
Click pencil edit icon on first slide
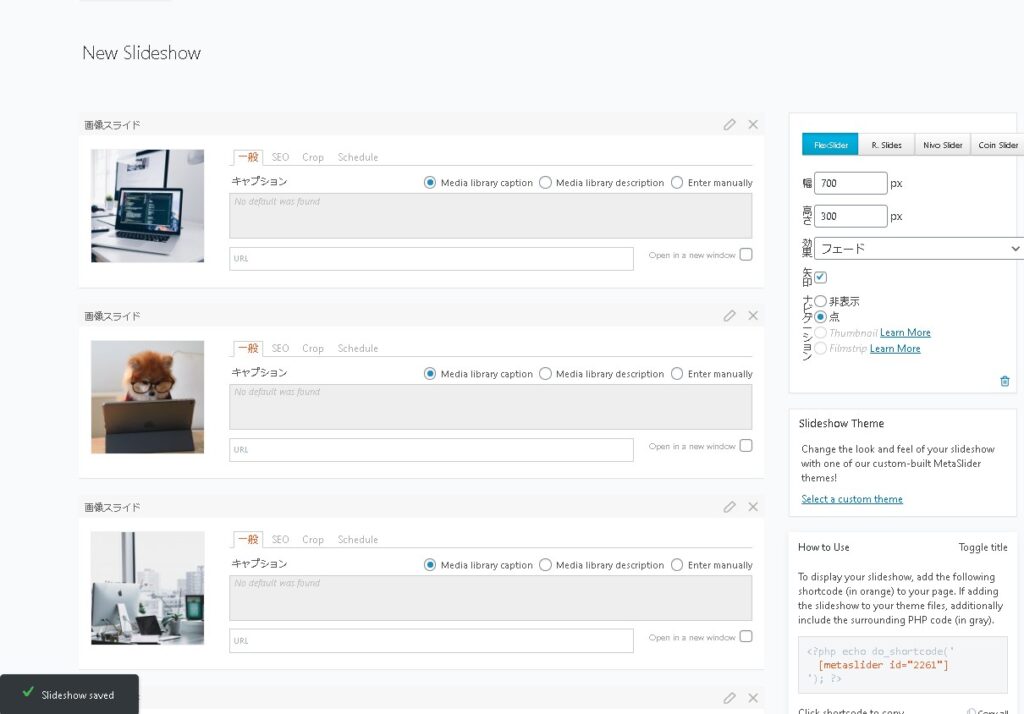[x=730, y=125]
